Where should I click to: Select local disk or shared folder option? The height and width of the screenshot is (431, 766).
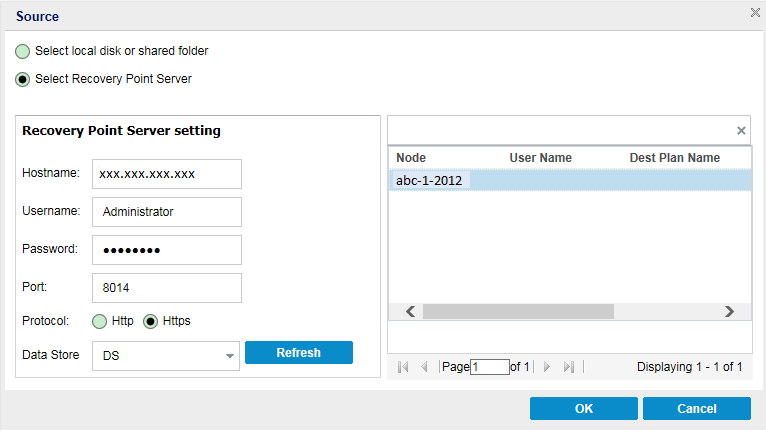click(22, 51)
